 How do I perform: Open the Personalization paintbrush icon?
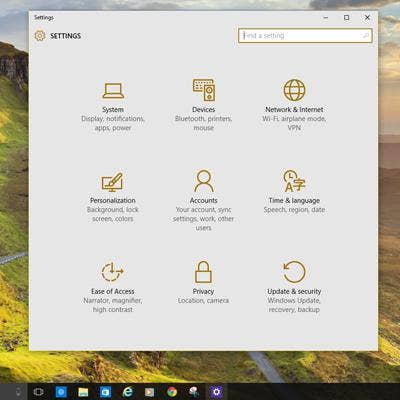112,182
